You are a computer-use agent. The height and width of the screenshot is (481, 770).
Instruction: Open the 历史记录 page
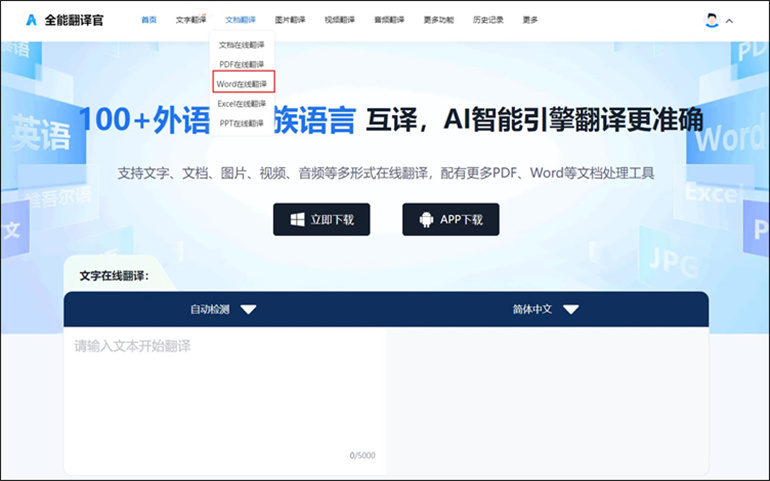488,20
